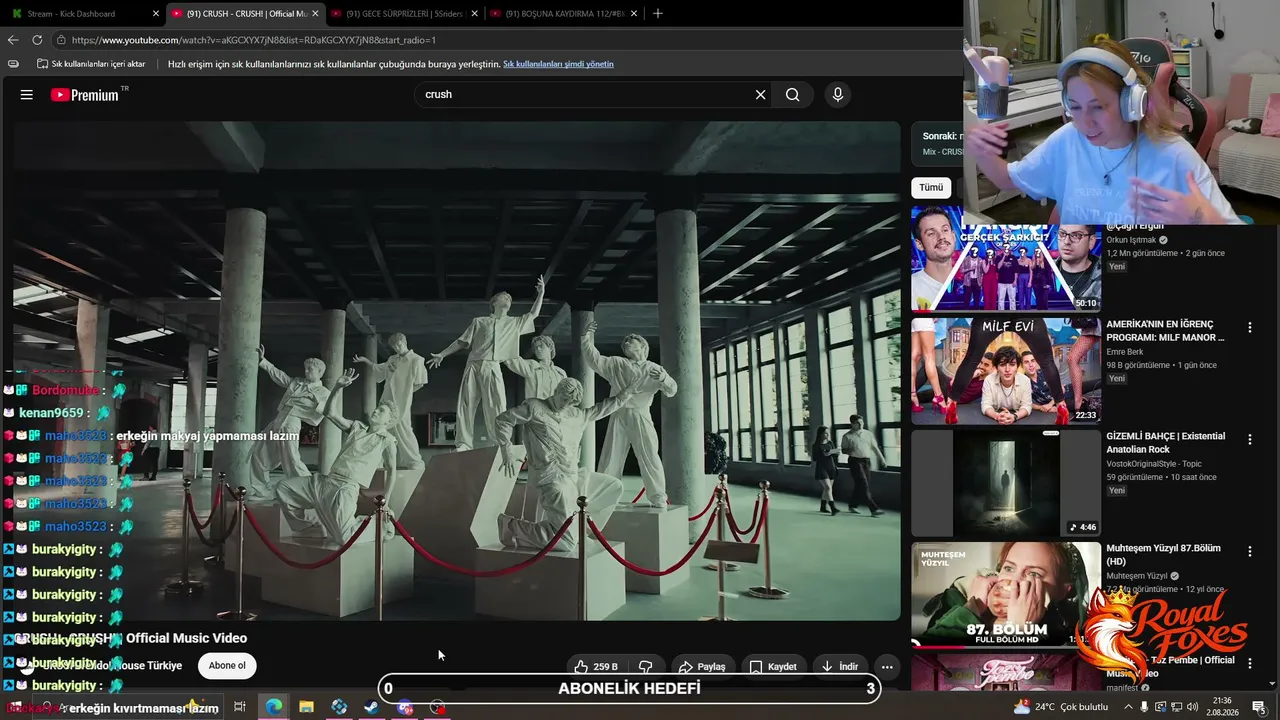Open 'Muhteşem Yüzyıl 87.Bölüm (HD)' title

1163,555
